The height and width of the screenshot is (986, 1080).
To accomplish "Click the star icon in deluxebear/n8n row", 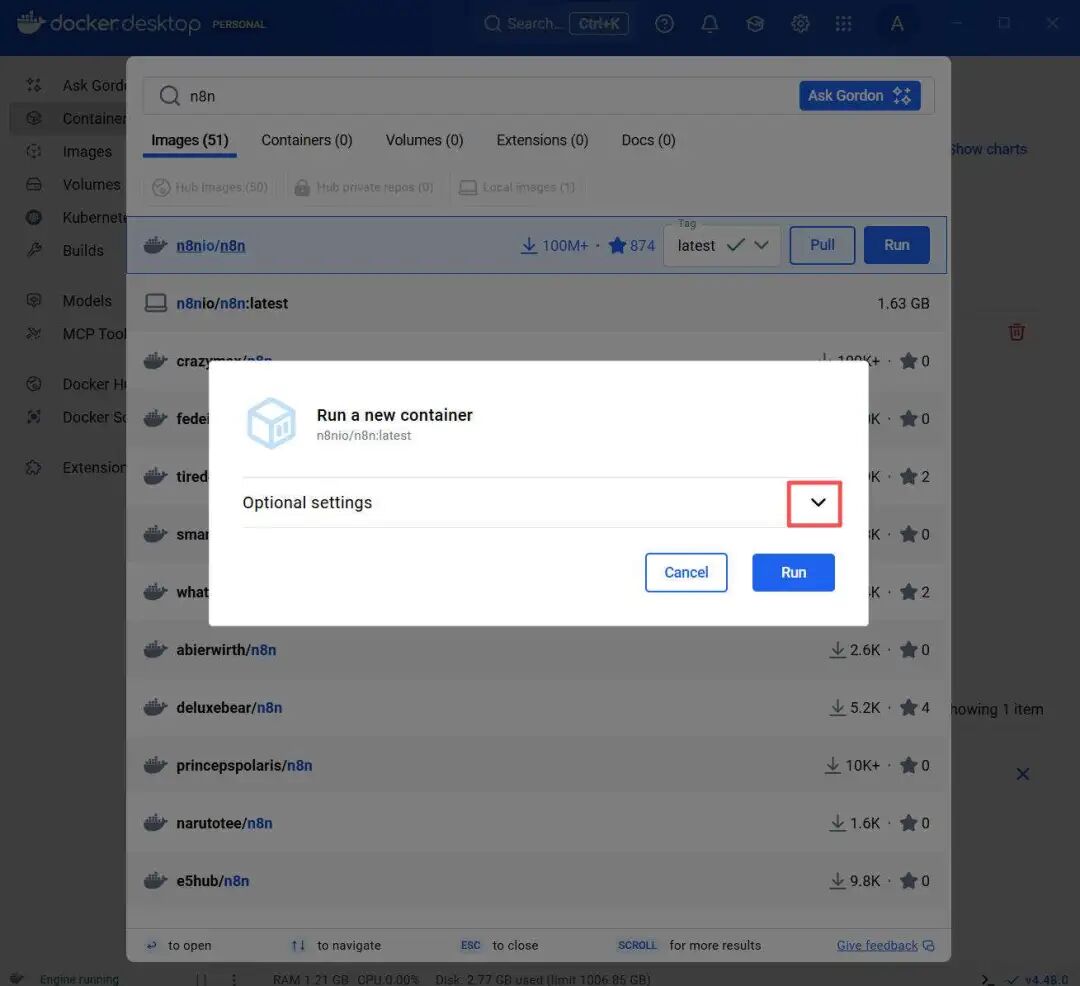I will click(908, 707).
